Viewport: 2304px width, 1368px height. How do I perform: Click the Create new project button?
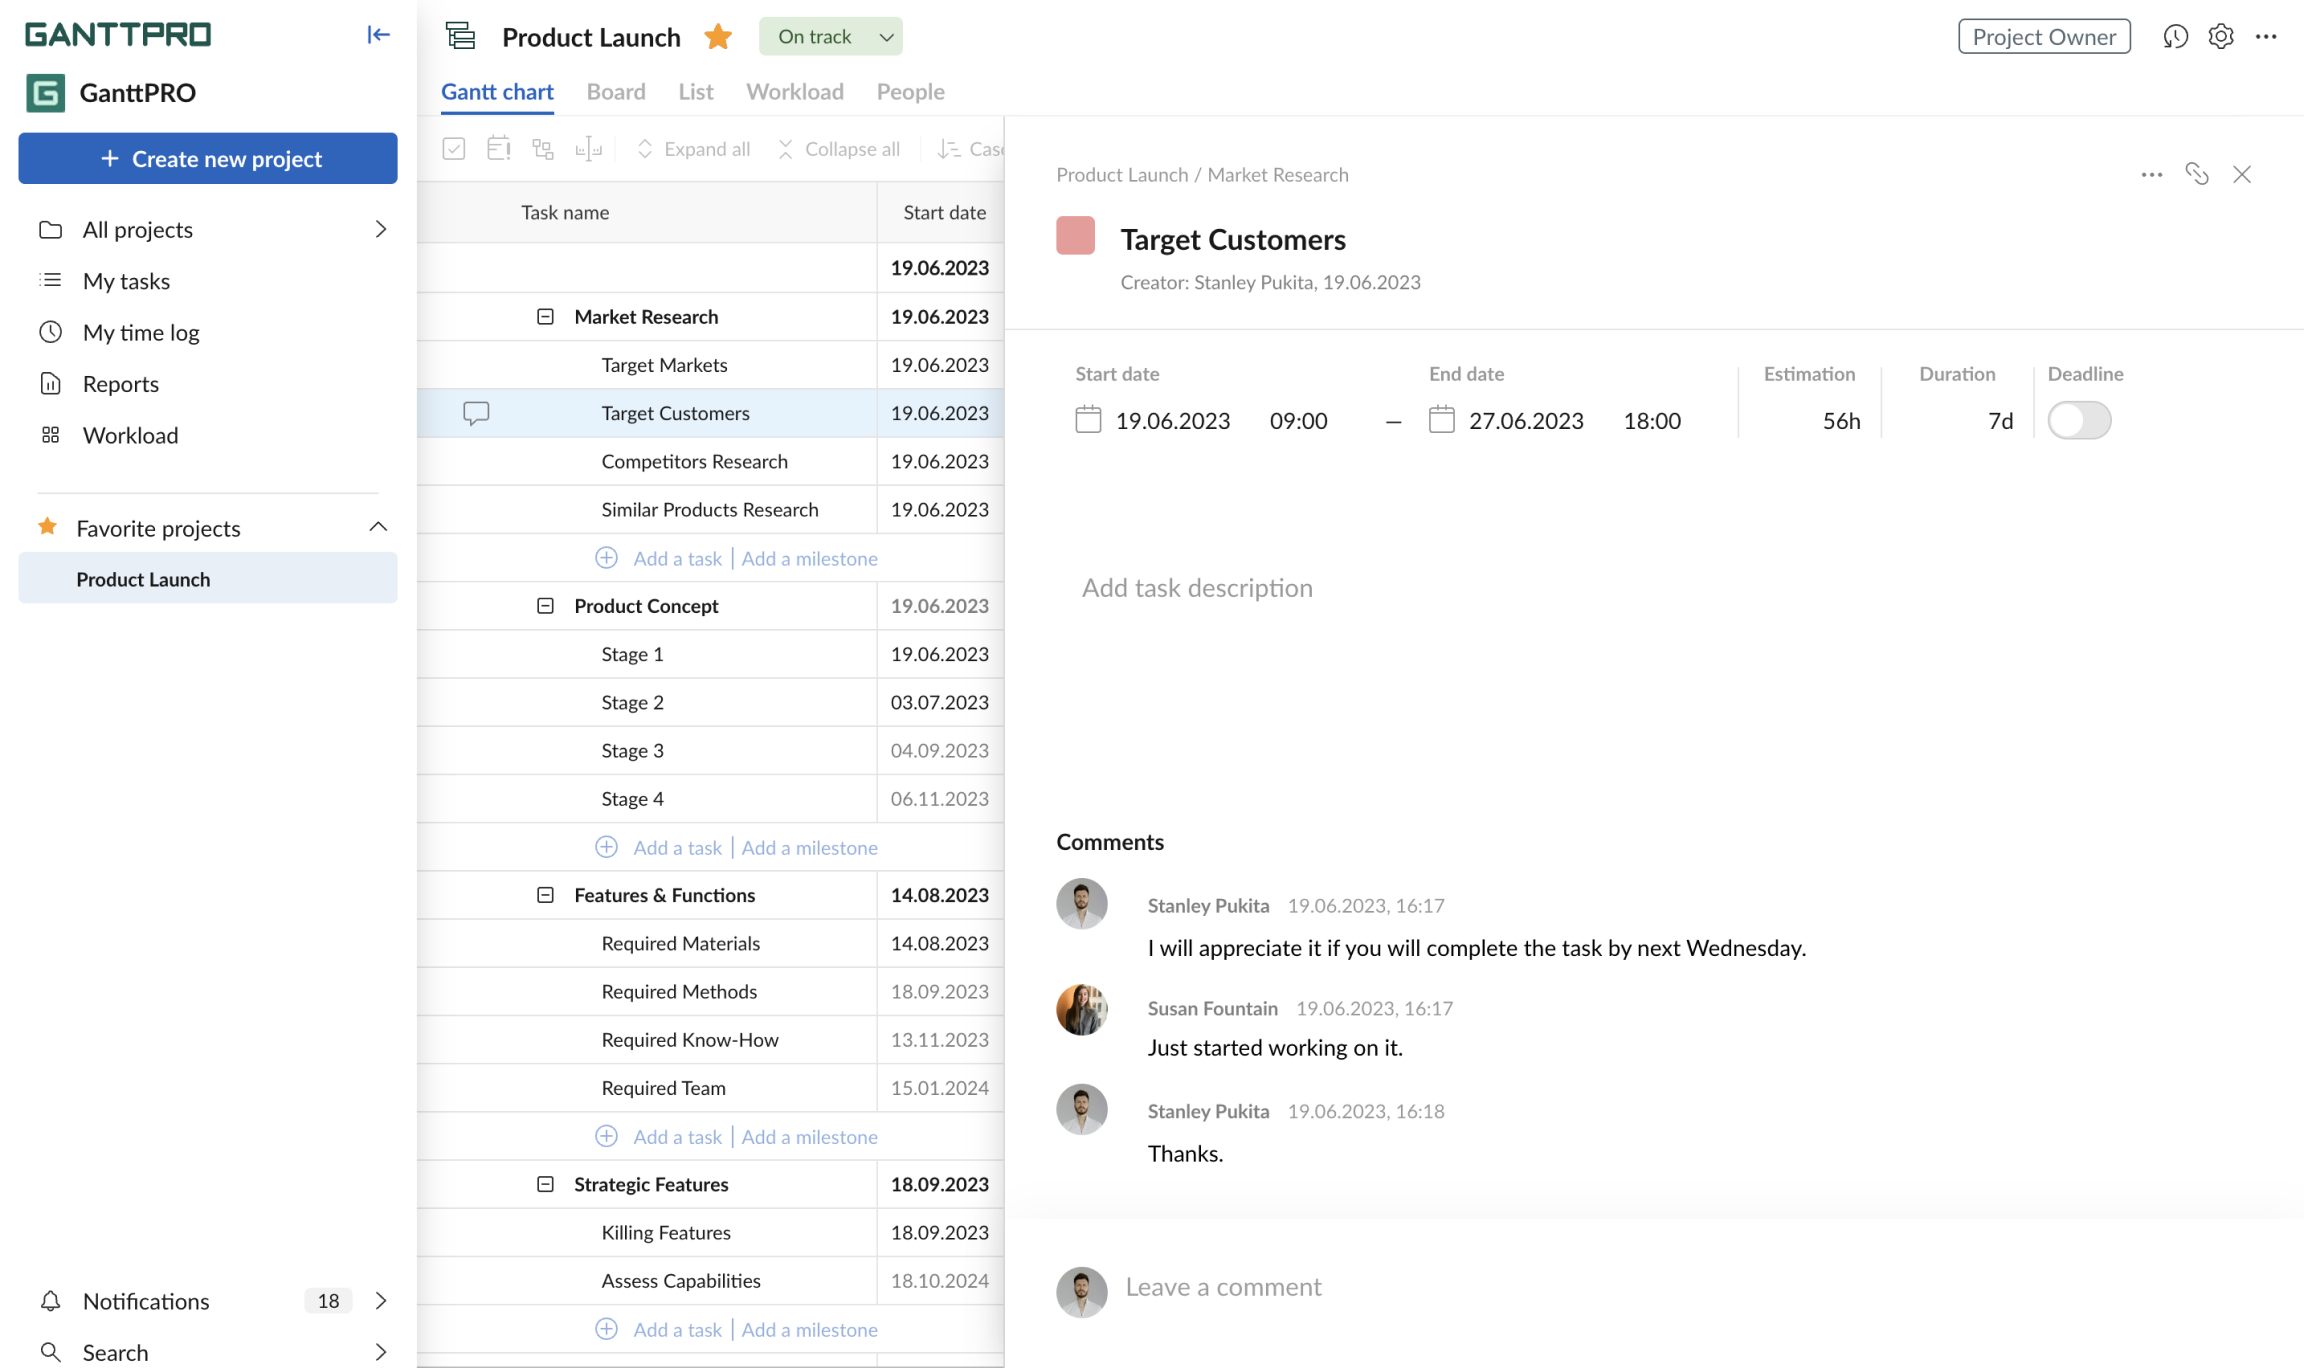207,158
